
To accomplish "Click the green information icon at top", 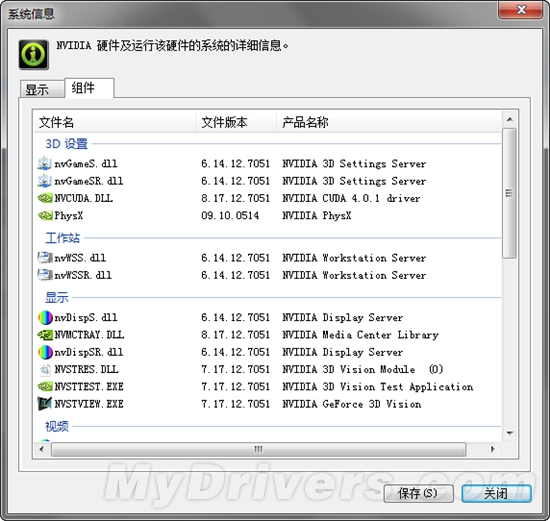I will [x=34, y=54].
